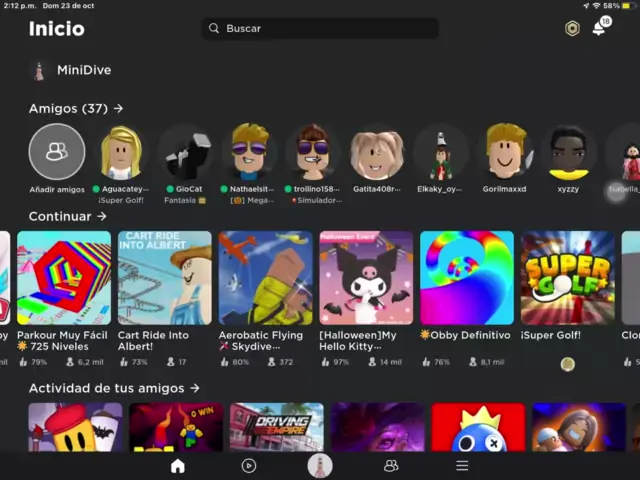This screenshot has height=480, width=640.
Task: Open the Discover play icon in bottom bar
Action: coord(249,465)
